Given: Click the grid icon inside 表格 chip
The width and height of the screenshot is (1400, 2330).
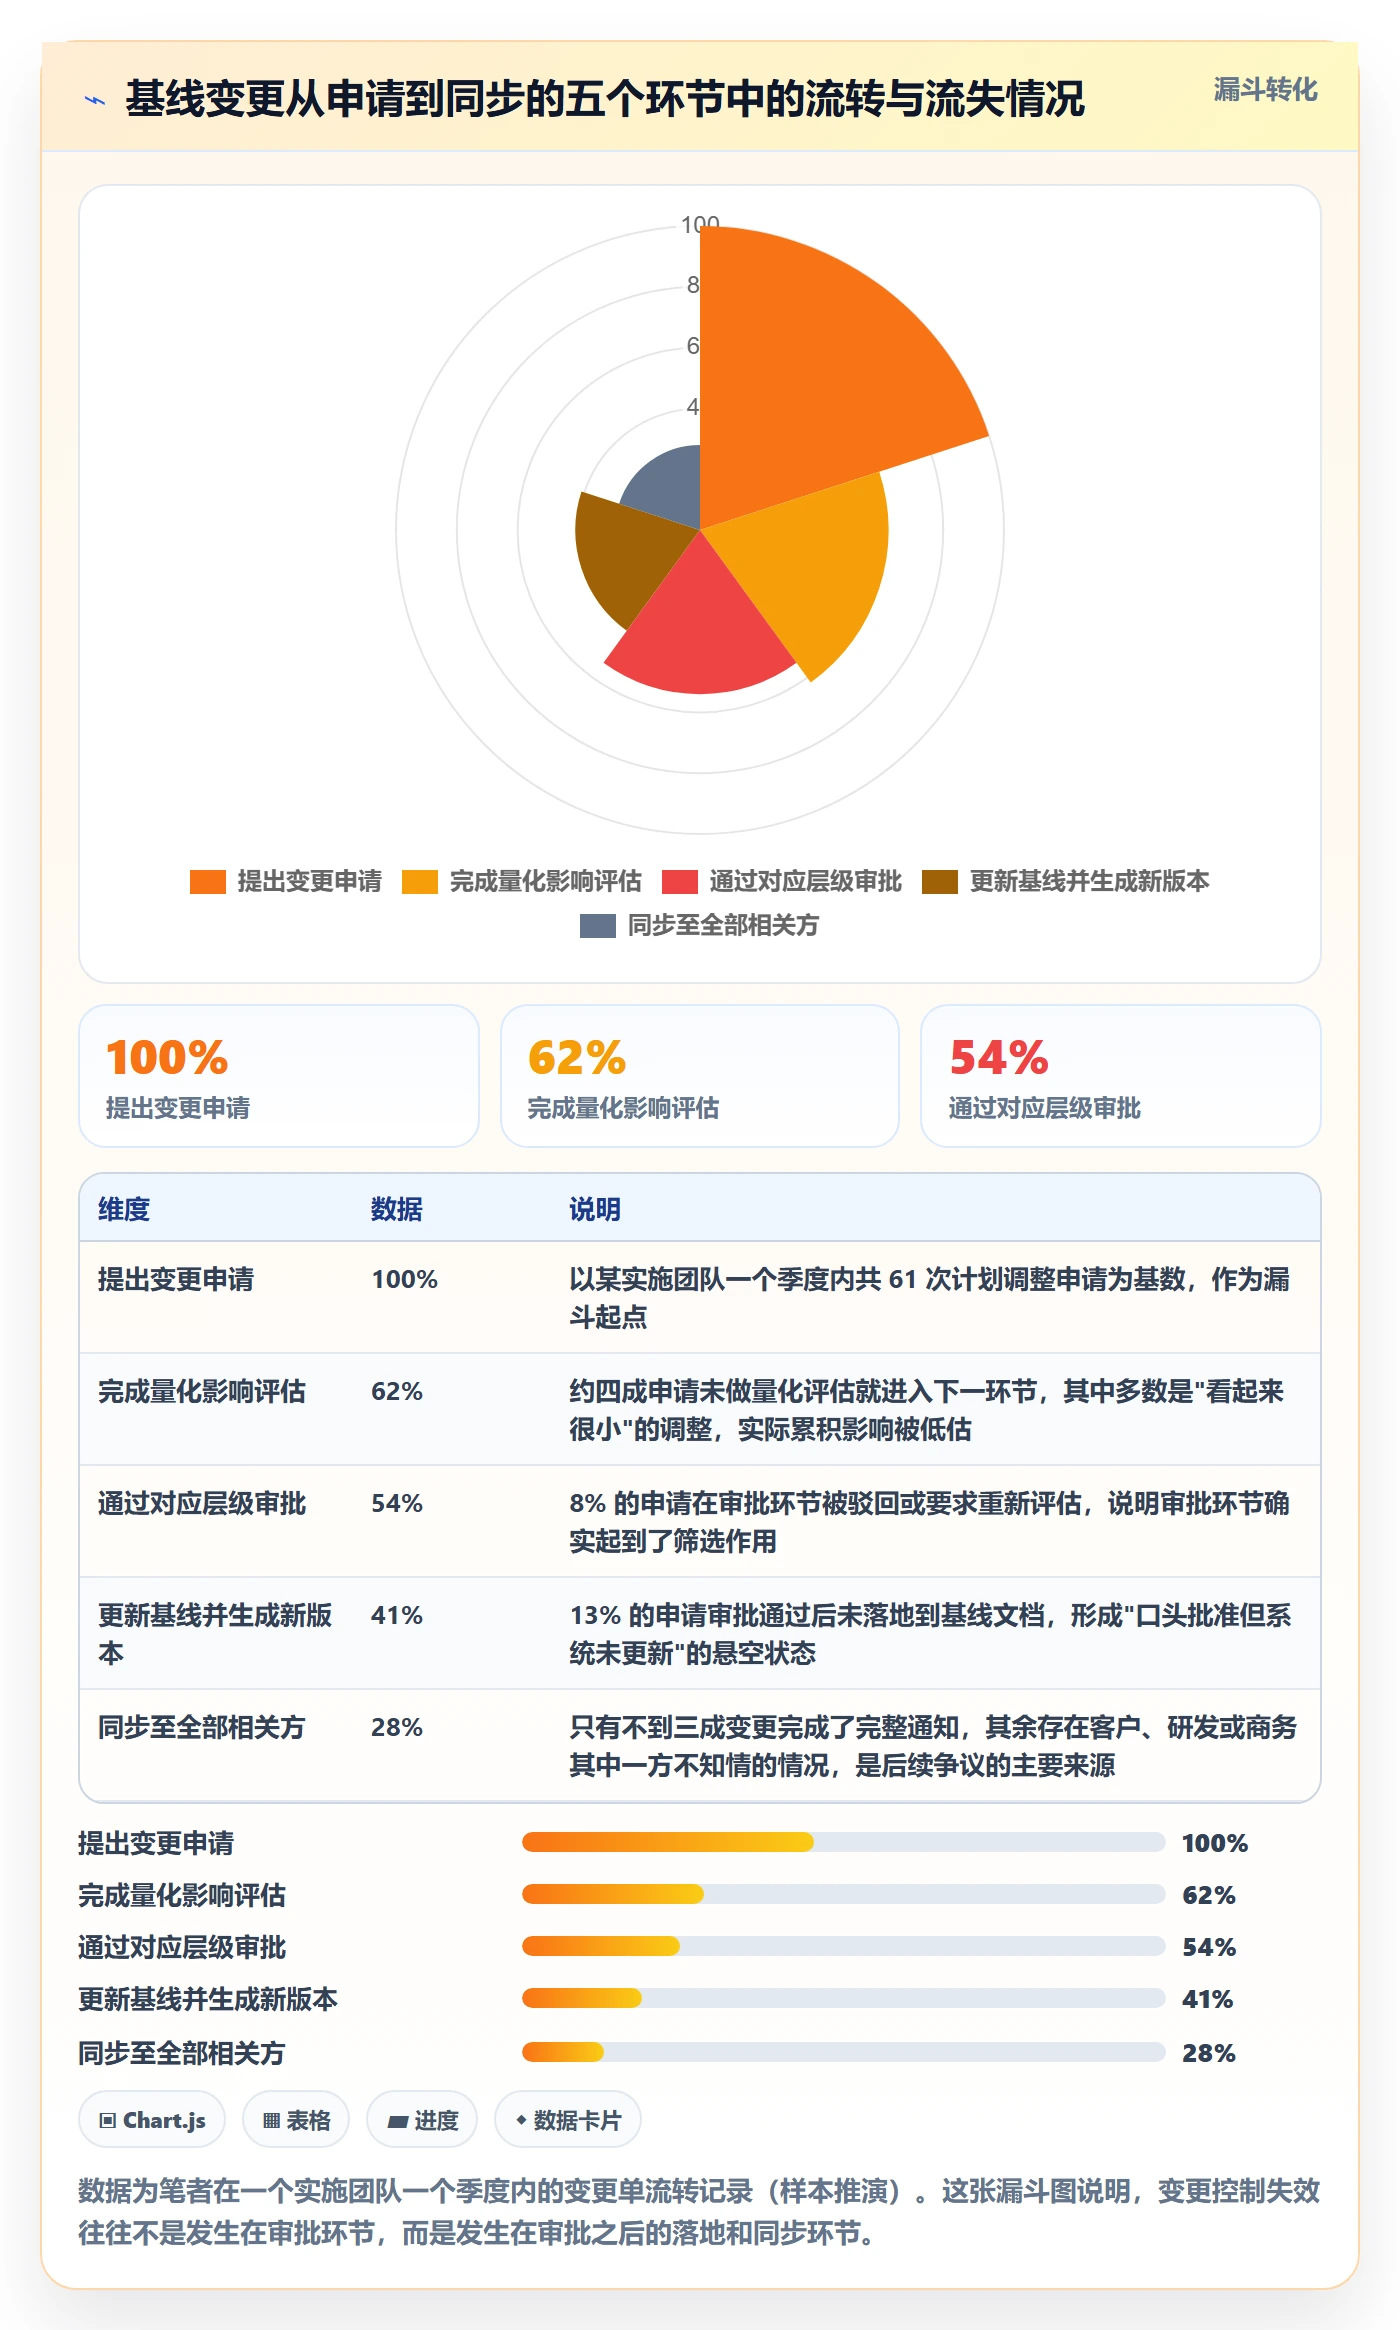Looking at the screenshot, I should [271, 2121].
